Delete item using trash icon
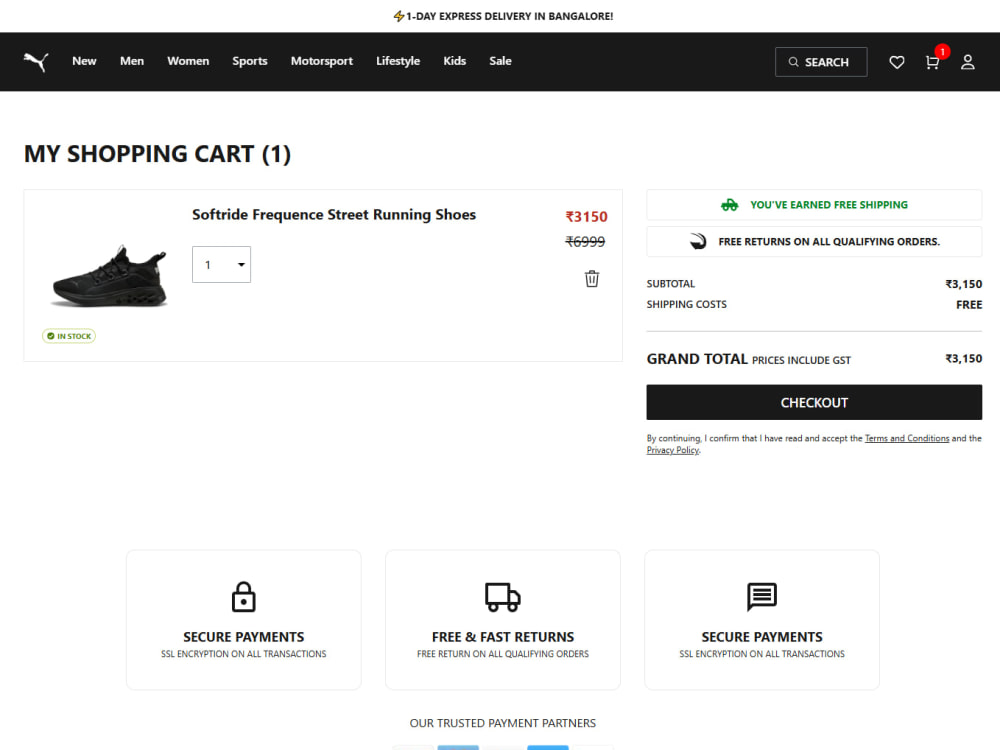Screen dimensions: 1000x750 pos(592,279)
